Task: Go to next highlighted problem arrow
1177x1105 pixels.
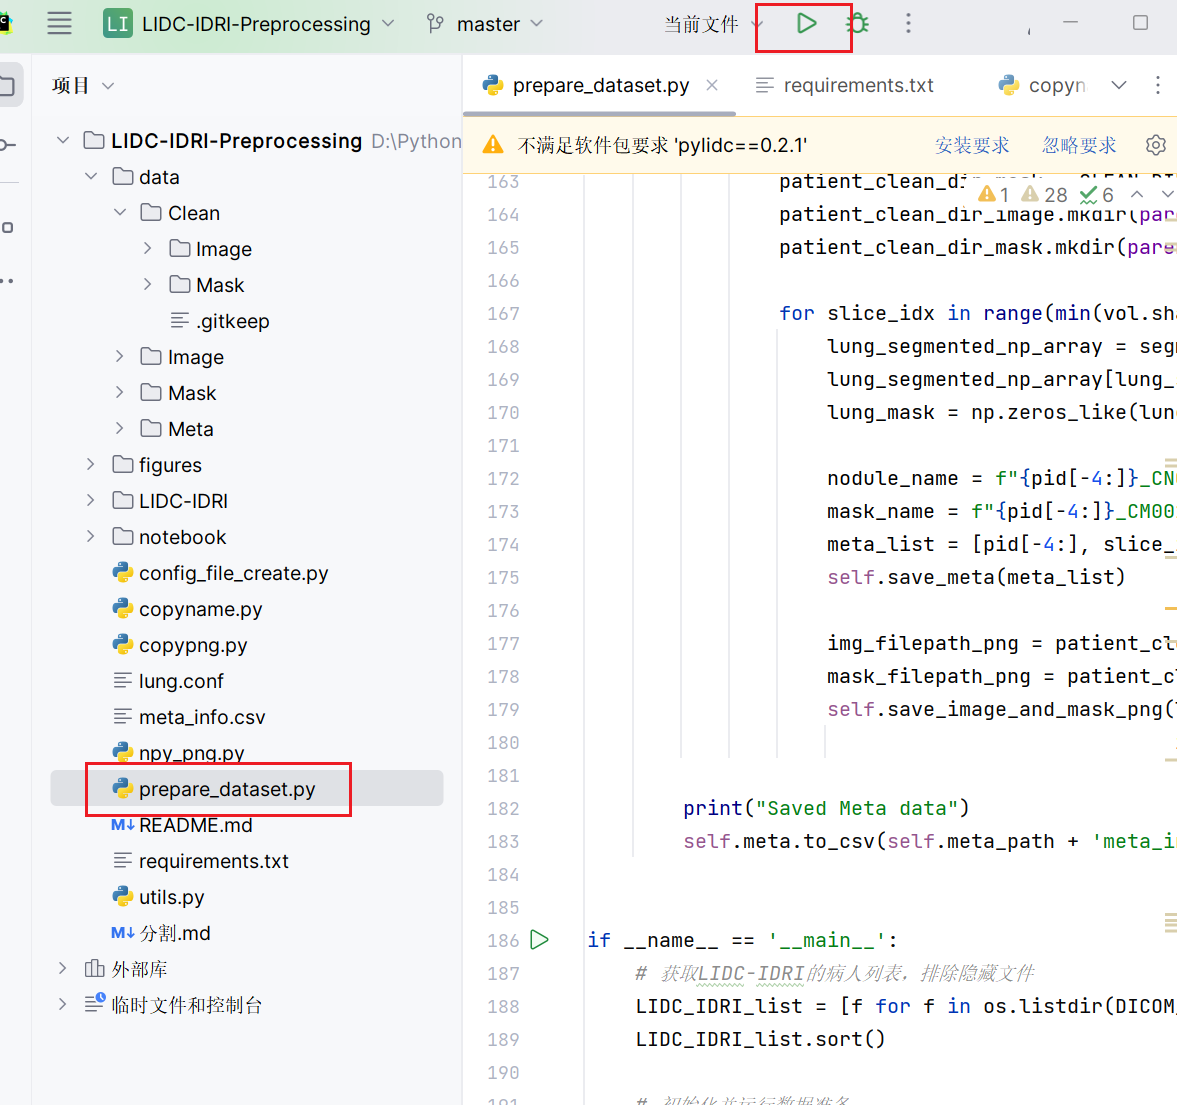Action: 1166,195
